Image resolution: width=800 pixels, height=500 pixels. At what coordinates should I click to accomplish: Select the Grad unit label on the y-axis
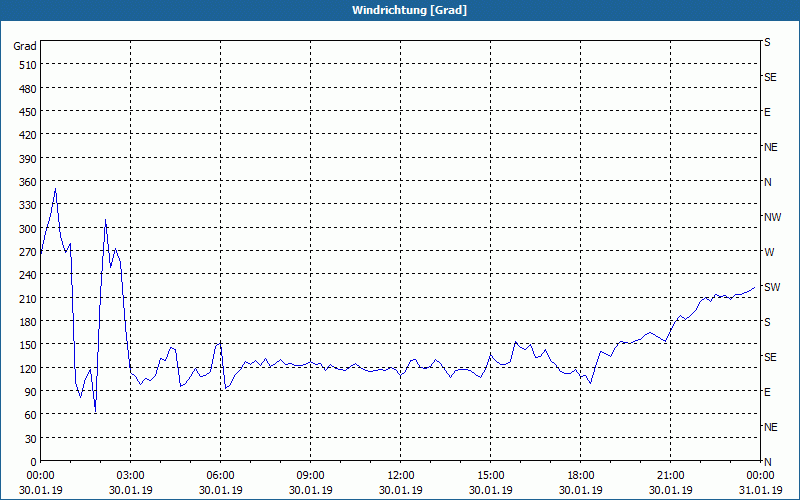[x=25, y=46]
